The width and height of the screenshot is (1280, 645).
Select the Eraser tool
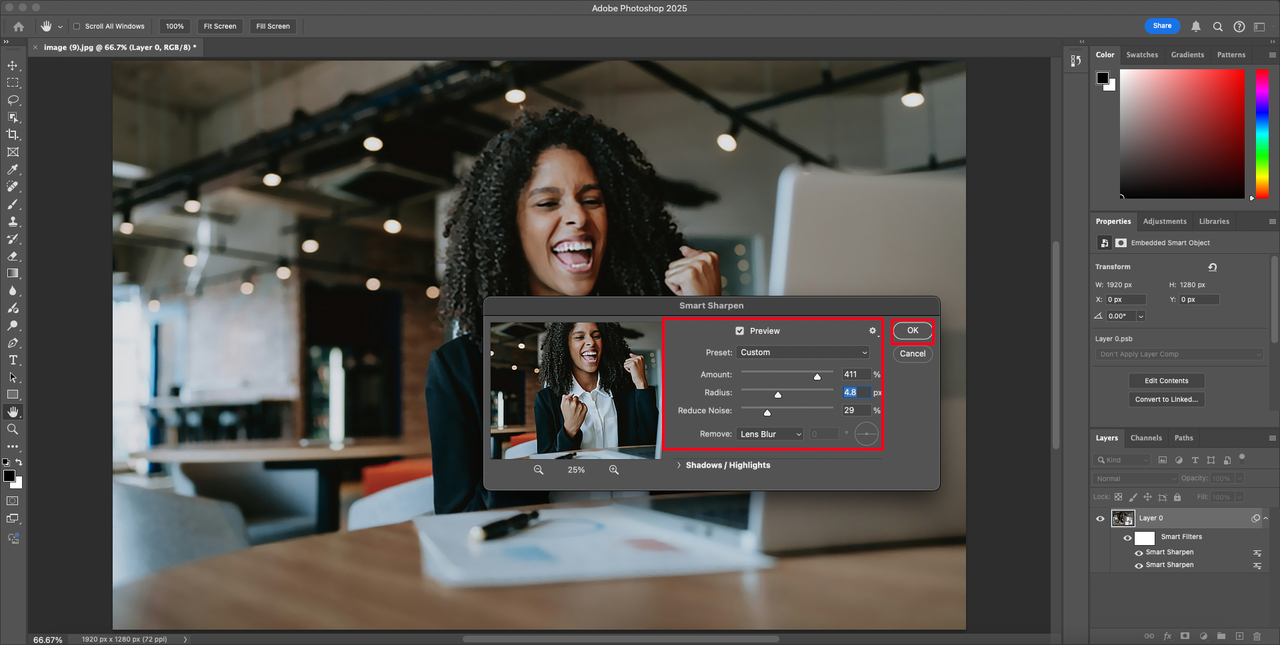point(13,256)
